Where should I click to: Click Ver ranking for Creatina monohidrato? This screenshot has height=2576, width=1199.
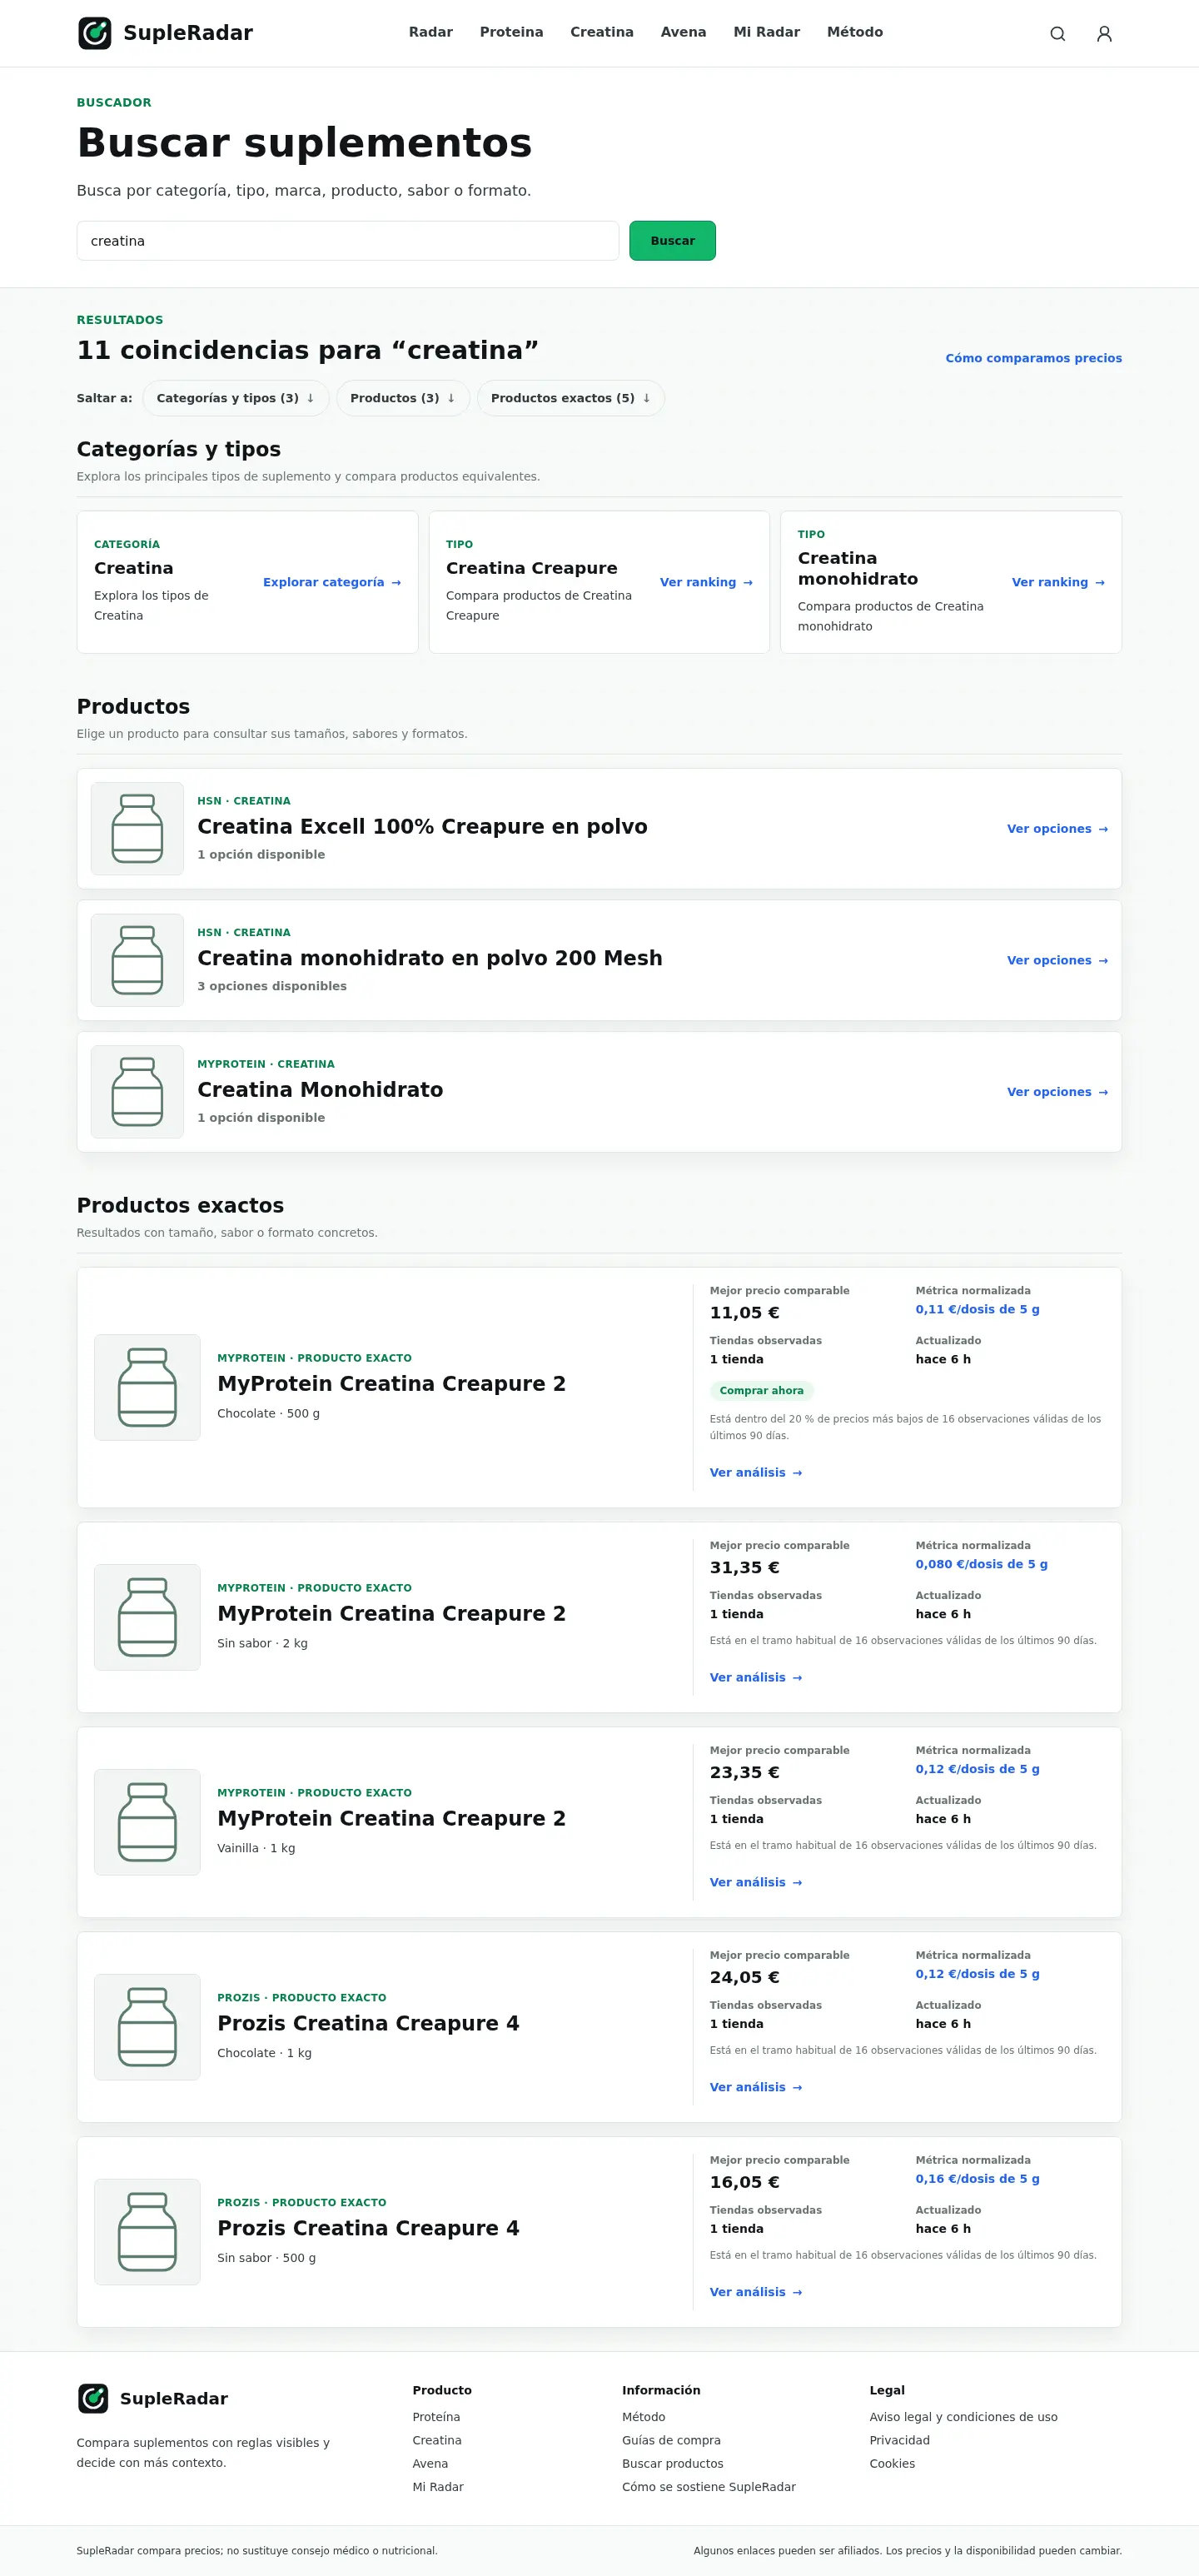coord(1058,582)
